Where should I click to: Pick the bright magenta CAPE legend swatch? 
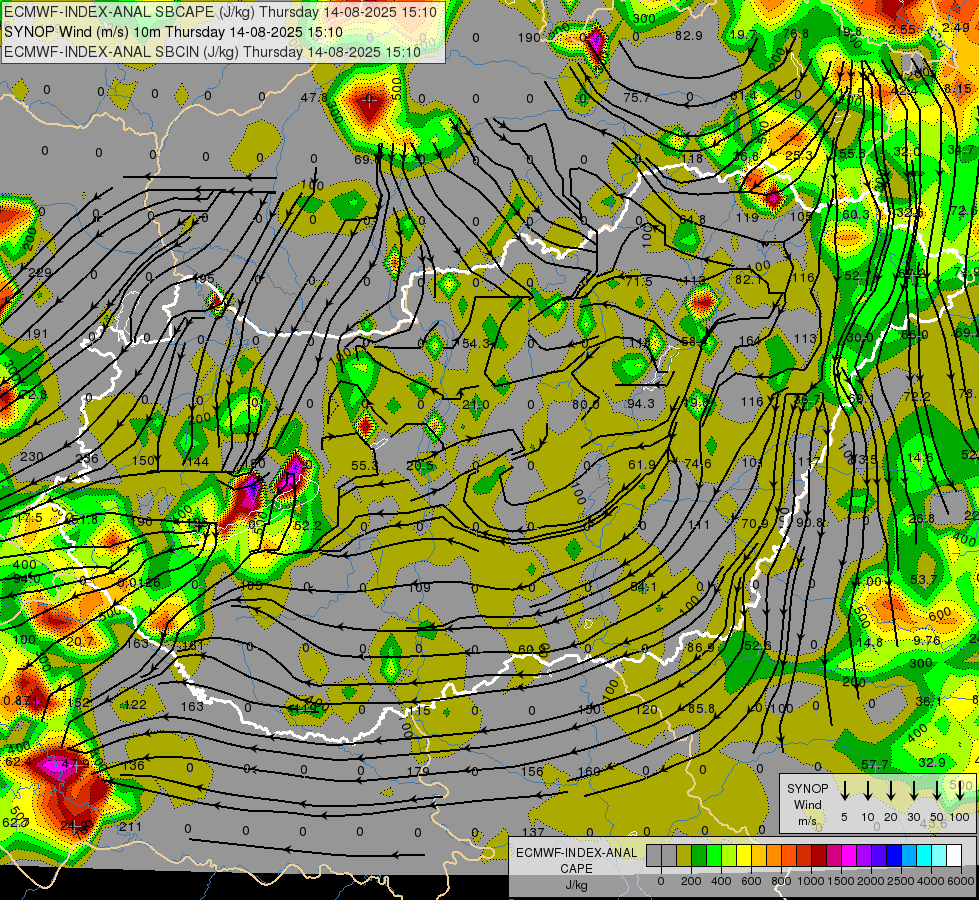849,856
